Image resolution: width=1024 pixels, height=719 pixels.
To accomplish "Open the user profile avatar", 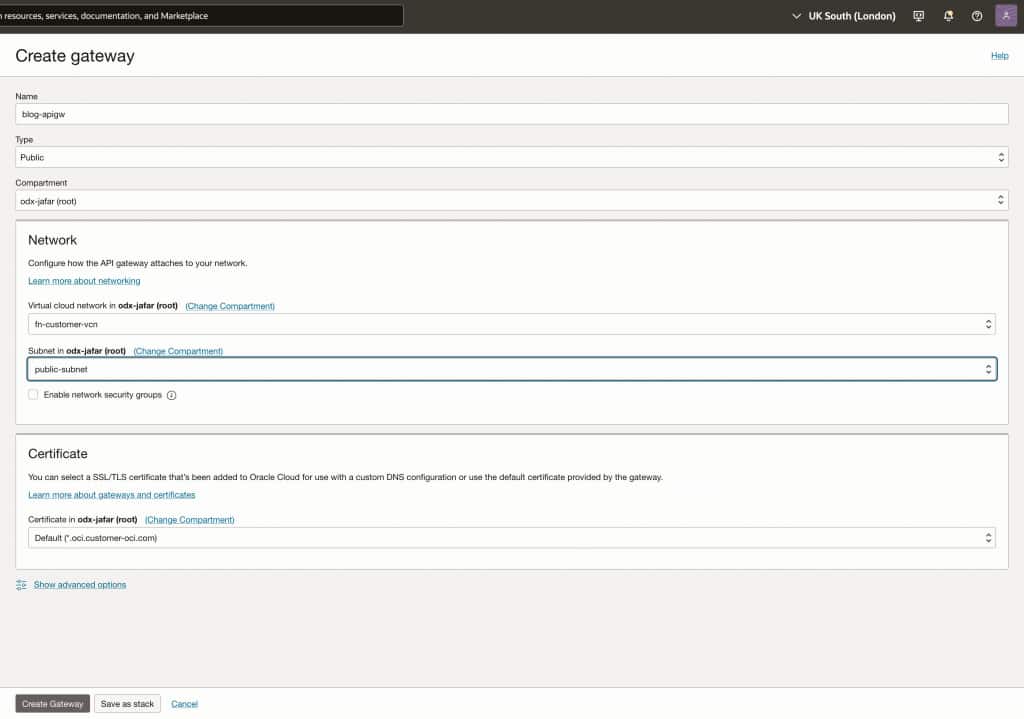I will 1006,16.
